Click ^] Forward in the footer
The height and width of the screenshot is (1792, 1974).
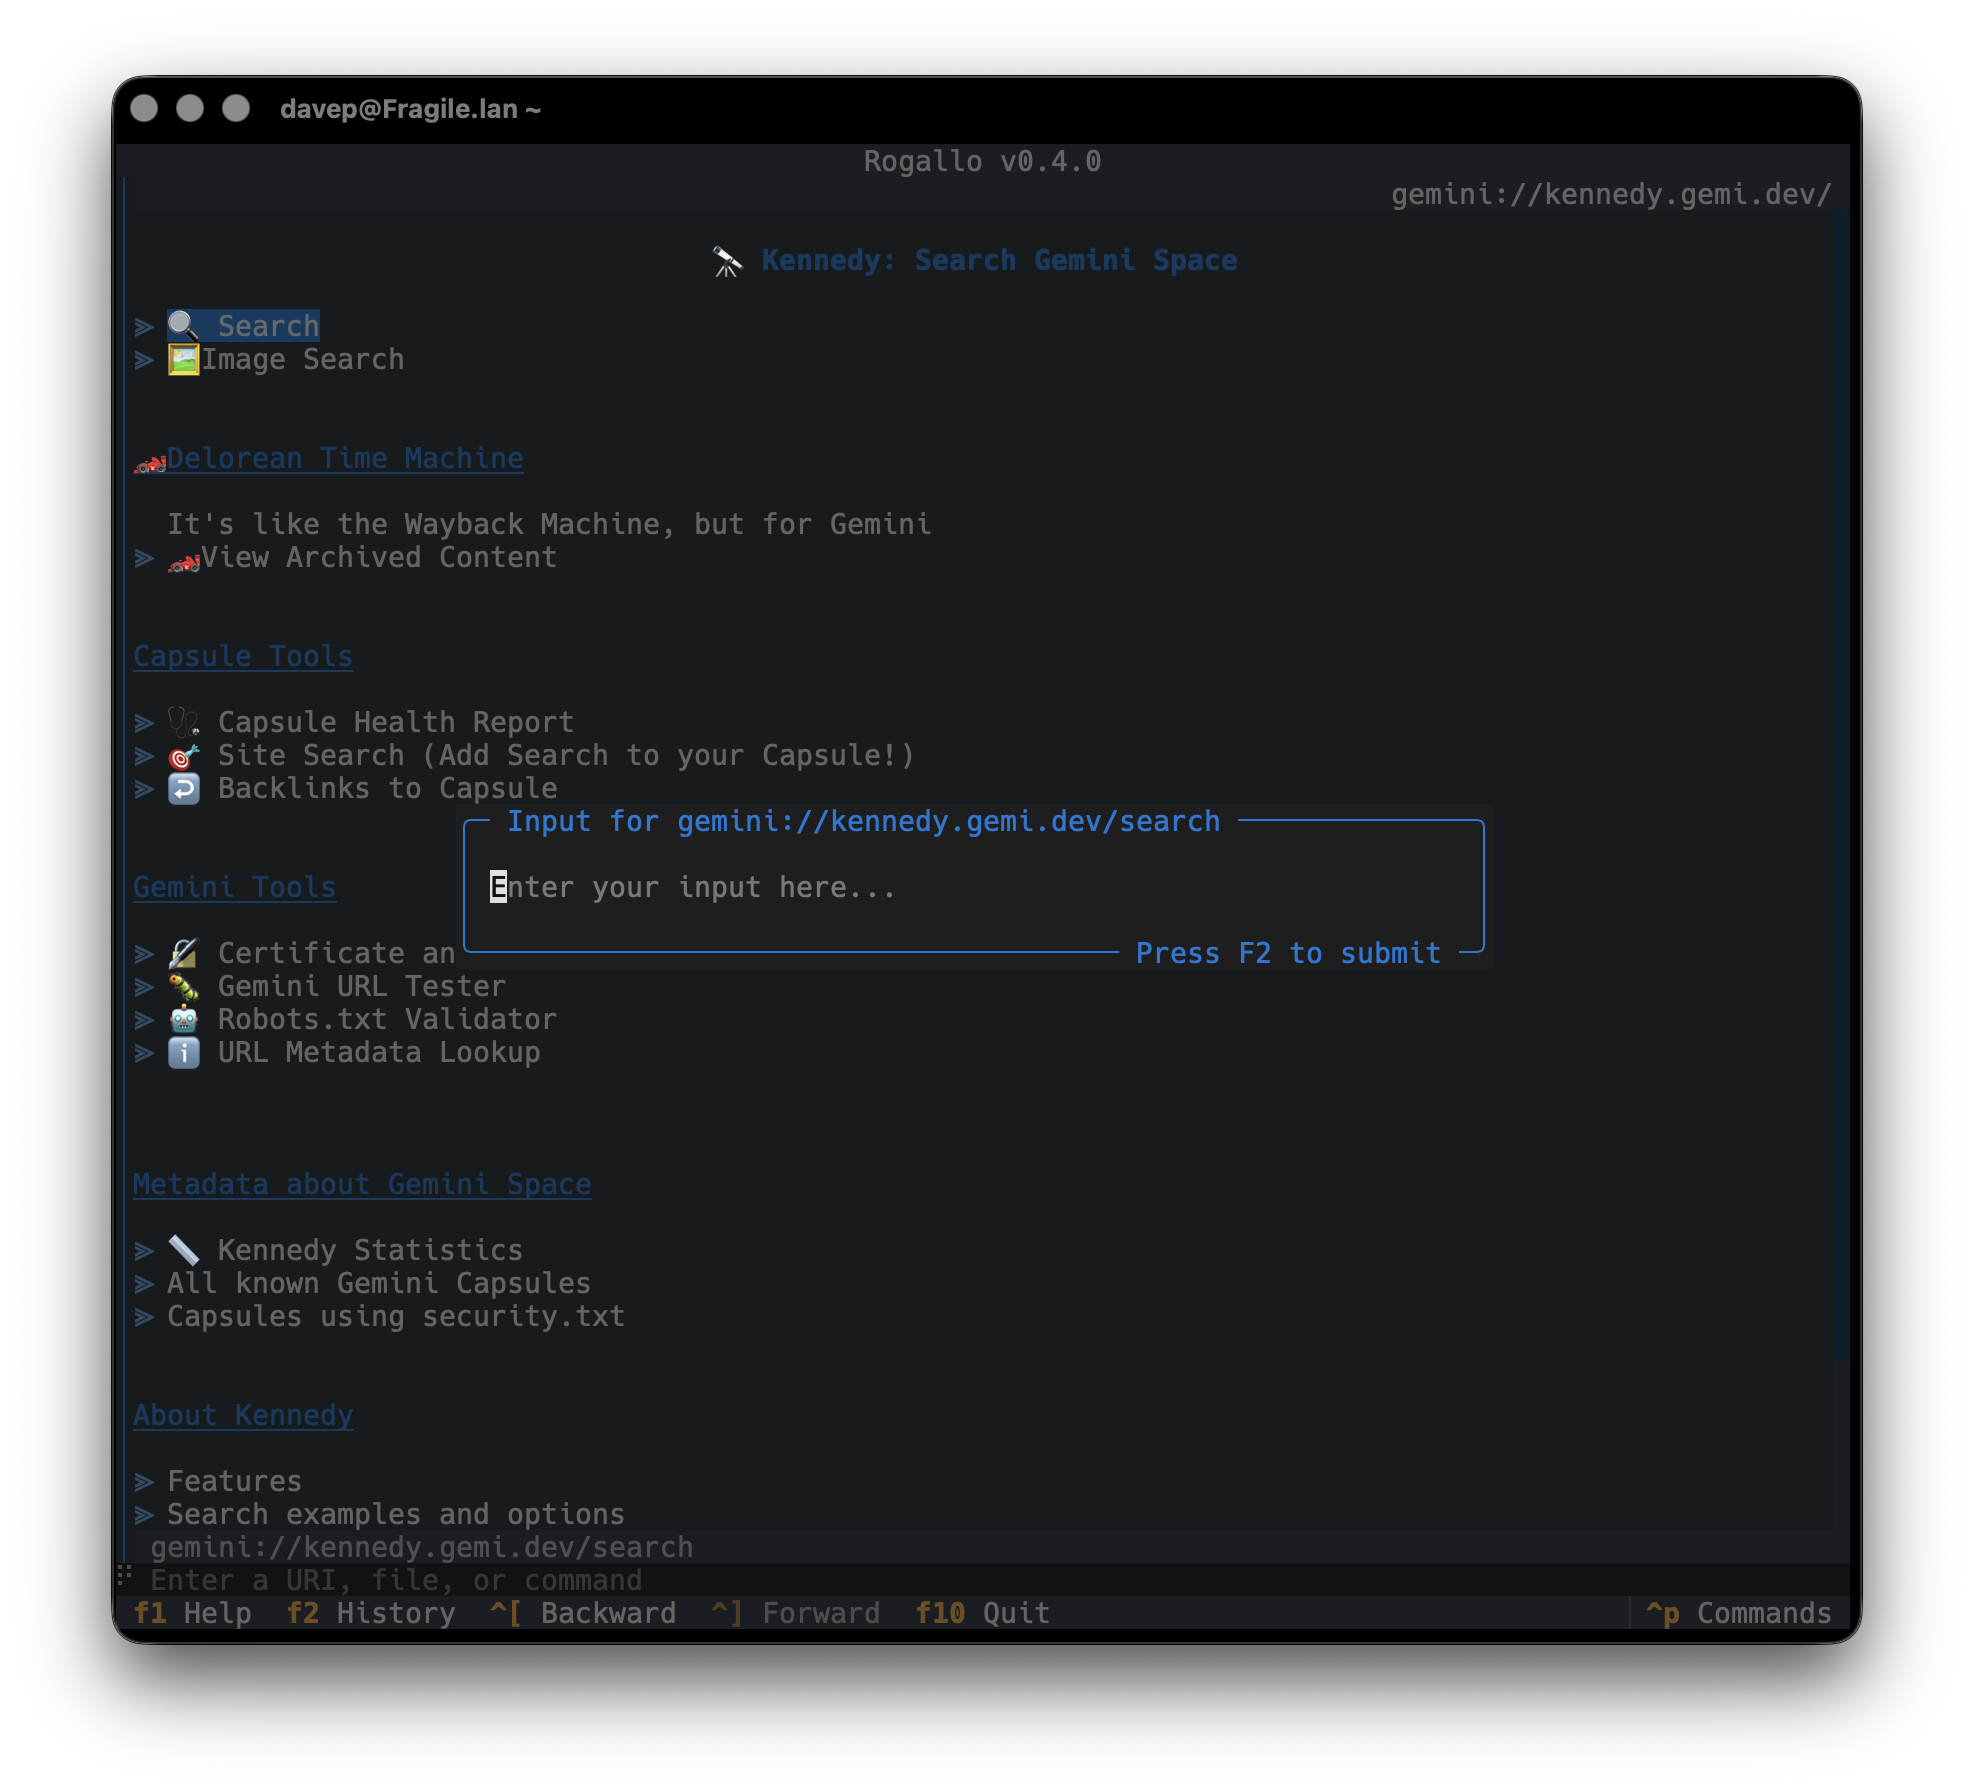(x=796, y=1613)
